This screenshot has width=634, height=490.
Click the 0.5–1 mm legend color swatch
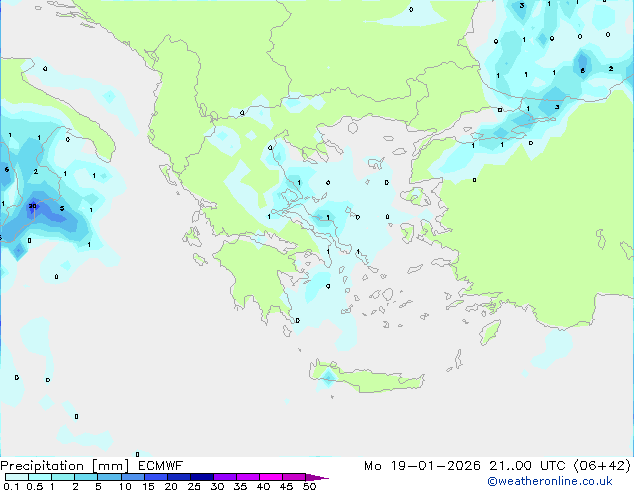[40, 477]
